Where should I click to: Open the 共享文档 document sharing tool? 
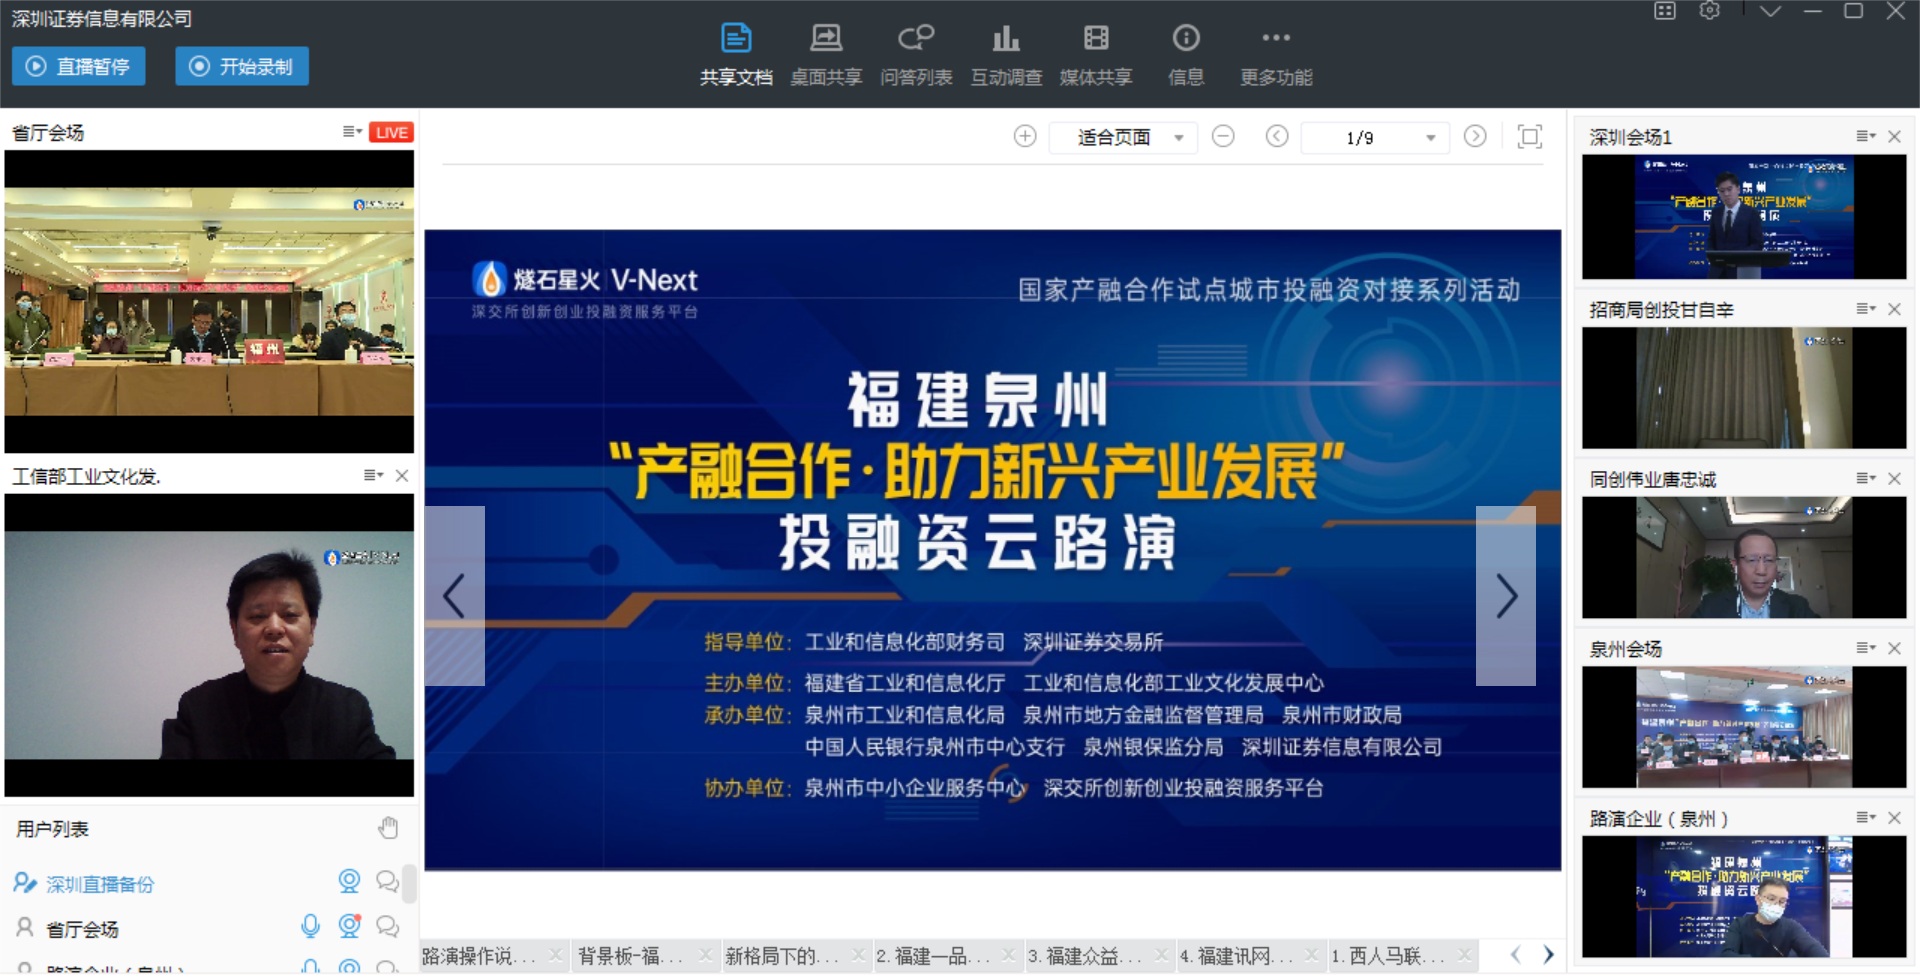736,54
